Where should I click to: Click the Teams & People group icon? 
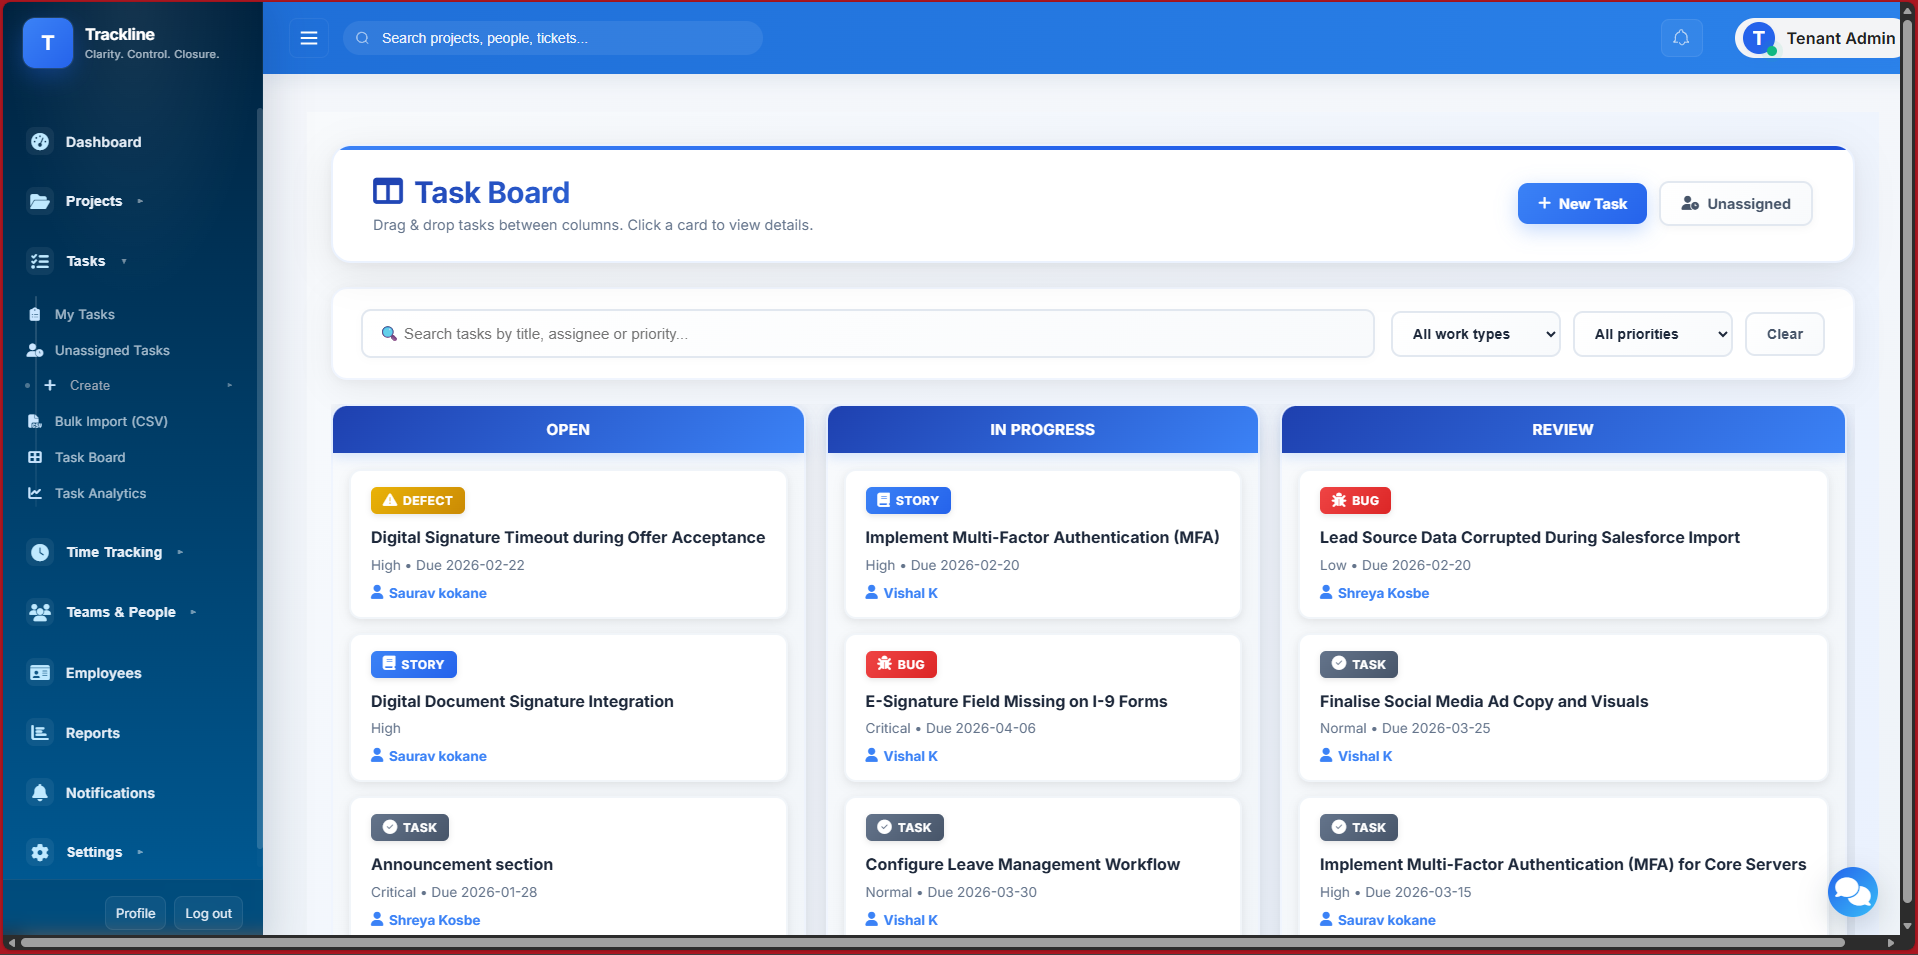[x=40, y=612]
